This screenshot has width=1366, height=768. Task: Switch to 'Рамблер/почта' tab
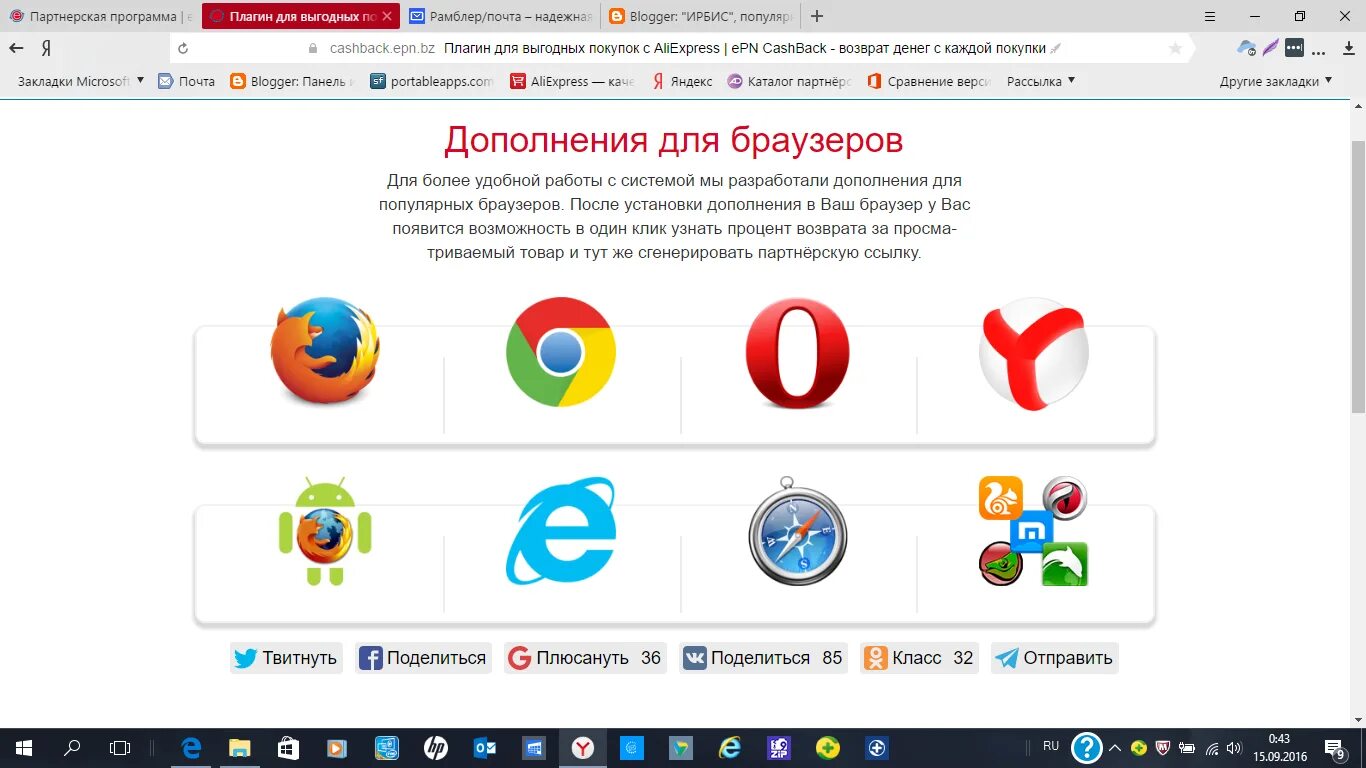(x=500, y=16)
